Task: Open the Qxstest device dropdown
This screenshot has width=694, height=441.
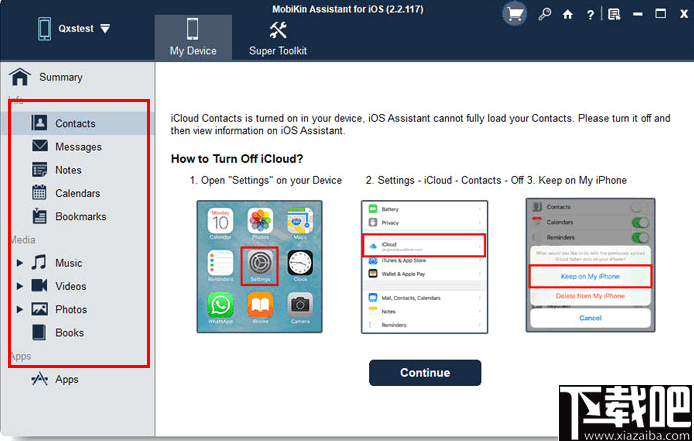Action: click(105, 29)
